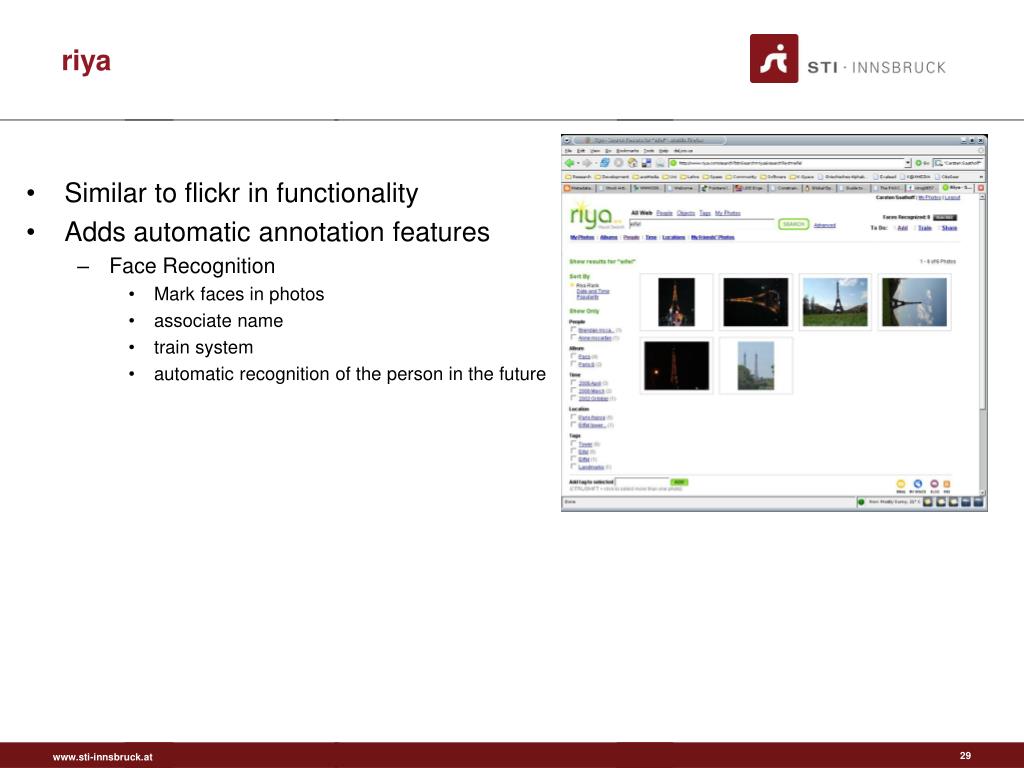Click the title bar menu button at left

567,140
